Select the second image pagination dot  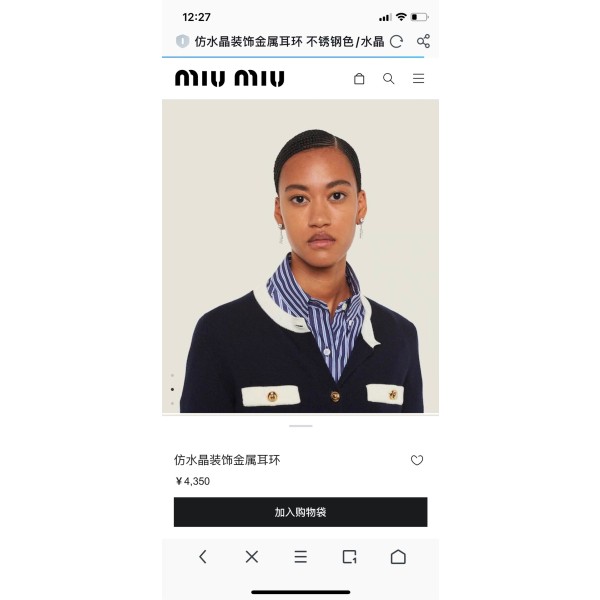click(172, 389)
